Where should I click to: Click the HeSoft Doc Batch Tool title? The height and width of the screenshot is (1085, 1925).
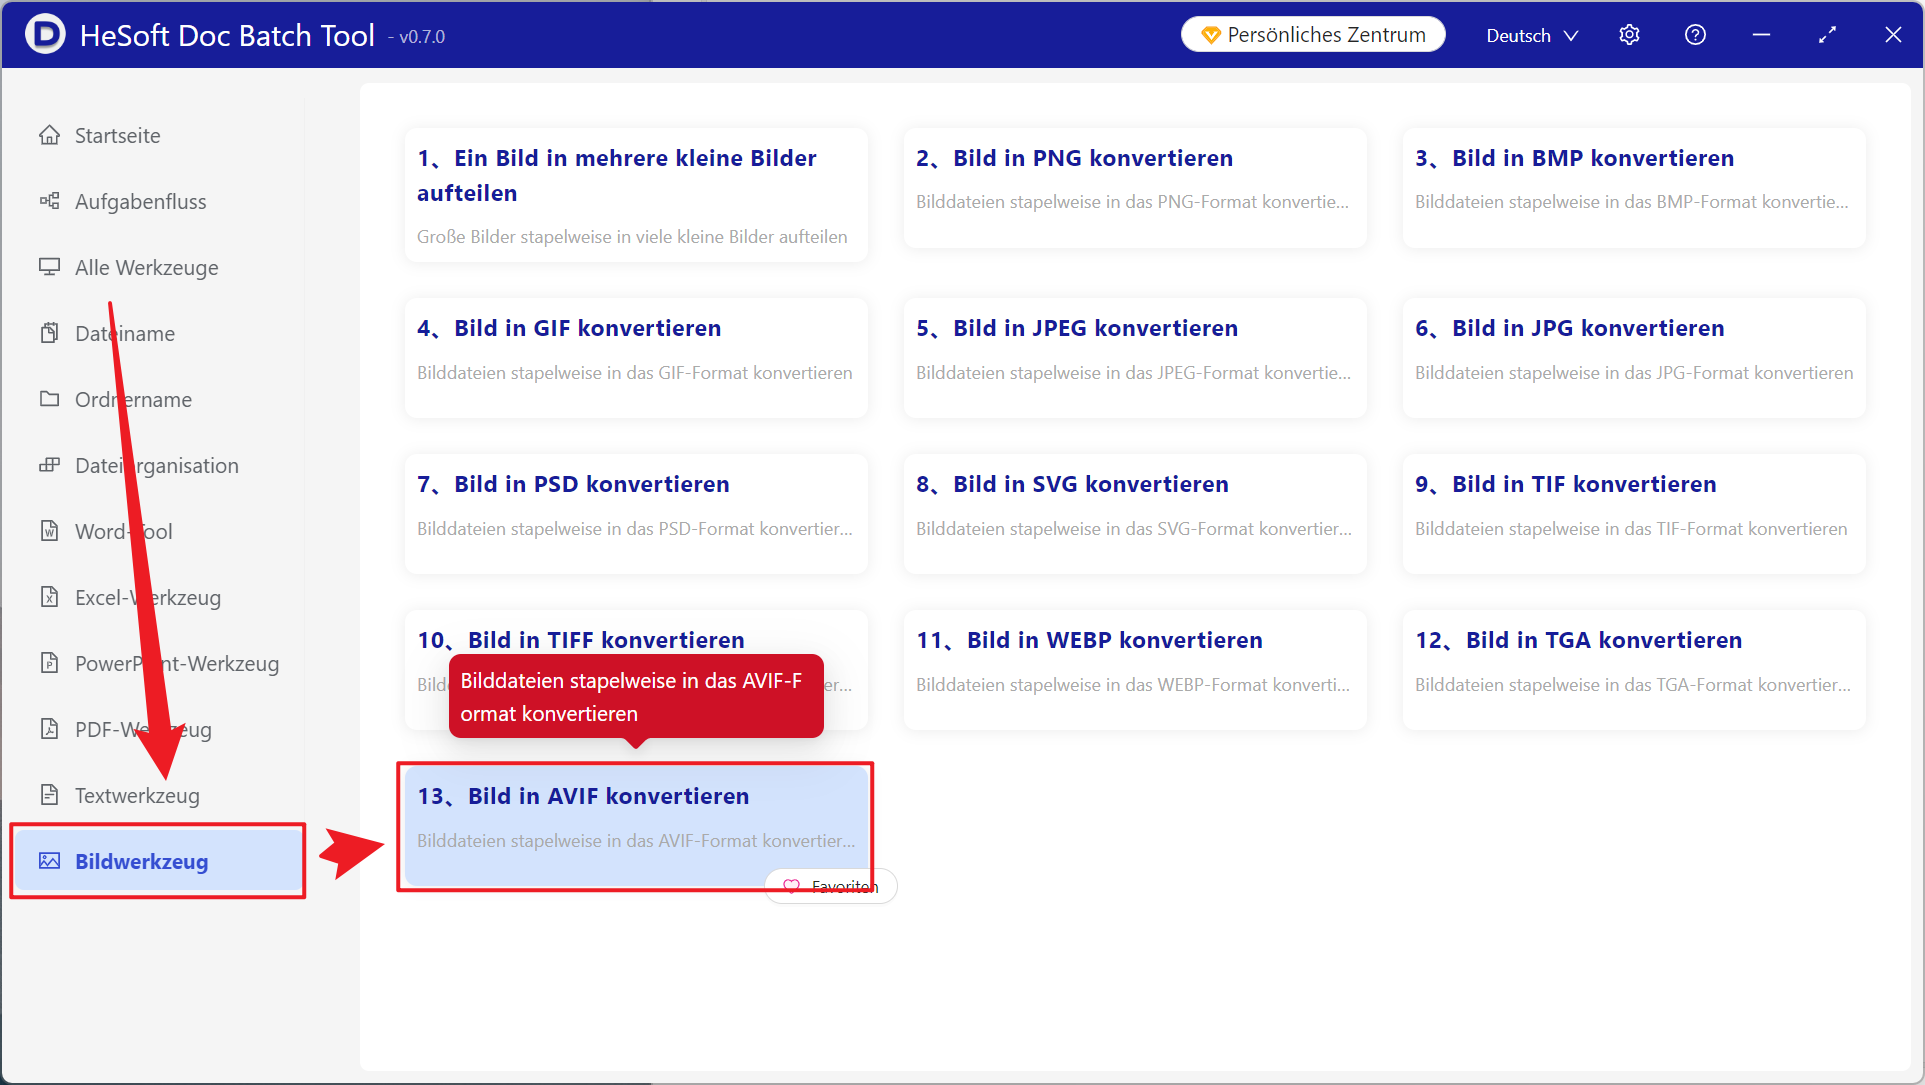227,35
